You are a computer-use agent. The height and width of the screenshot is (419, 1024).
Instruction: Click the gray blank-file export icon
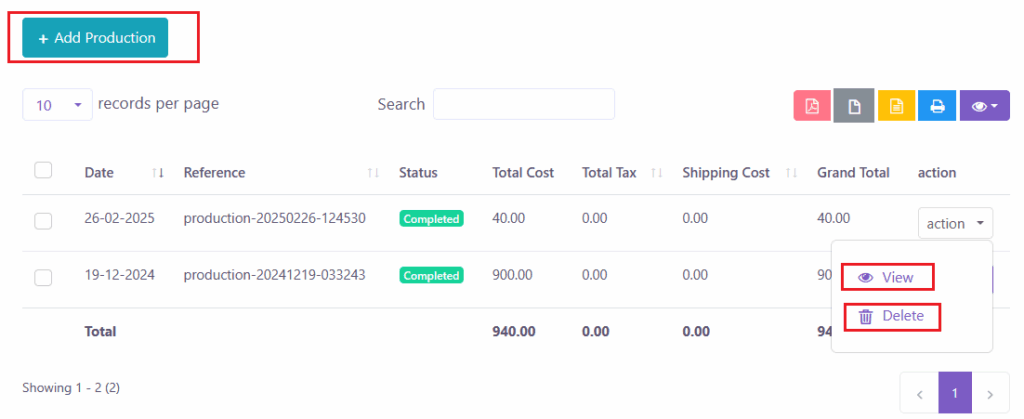click(854, 106)
